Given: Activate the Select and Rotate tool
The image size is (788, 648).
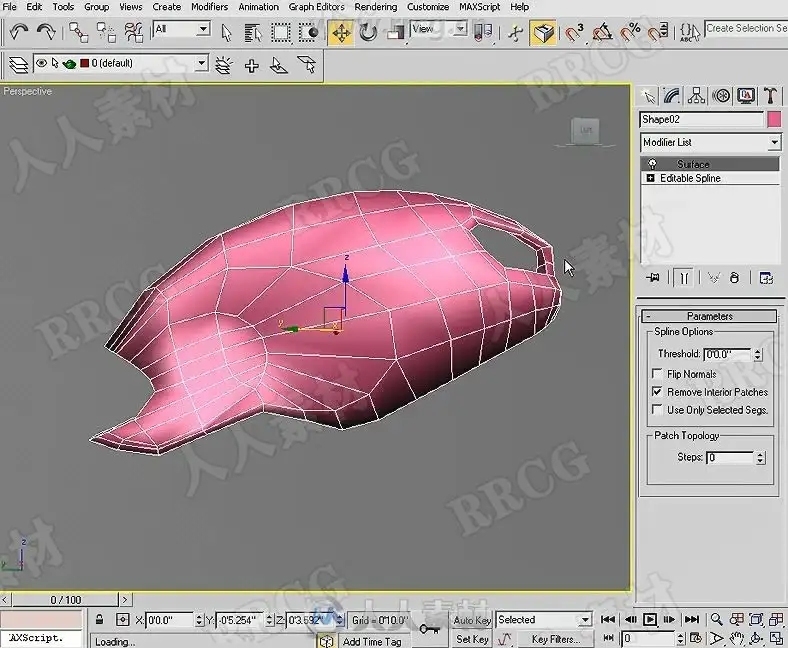Looking at the screenshot, I should pyautogui.click(x=368, y=33).
